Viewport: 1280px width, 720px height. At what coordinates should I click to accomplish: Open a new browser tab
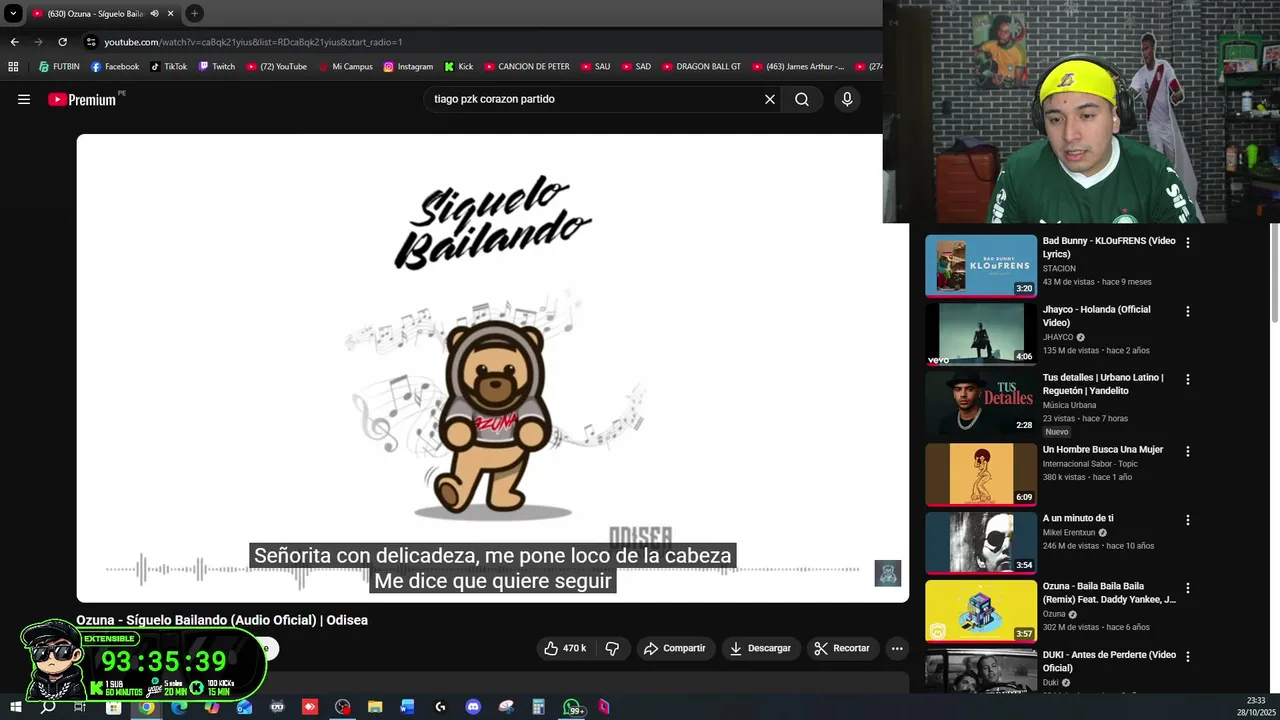pyautogui.click(x=194, y=14)
